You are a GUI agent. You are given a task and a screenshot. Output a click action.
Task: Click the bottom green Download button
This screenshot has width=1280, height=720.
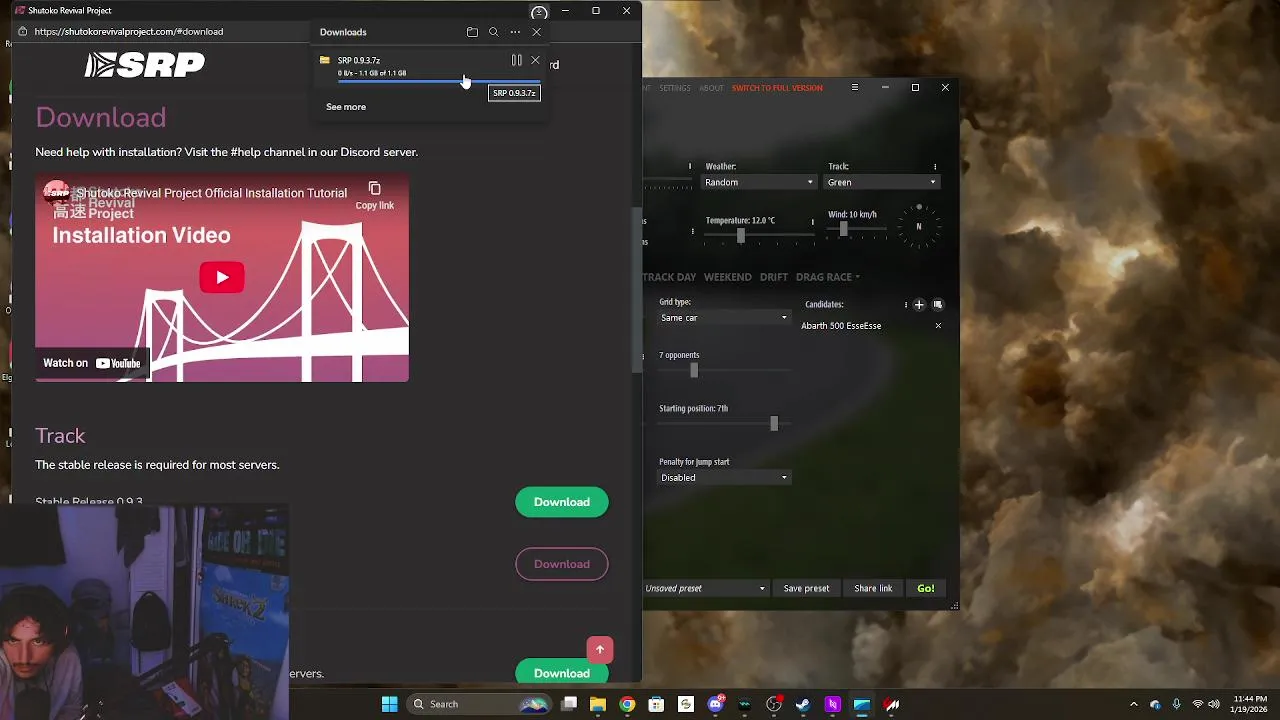[x=562, y=672]
